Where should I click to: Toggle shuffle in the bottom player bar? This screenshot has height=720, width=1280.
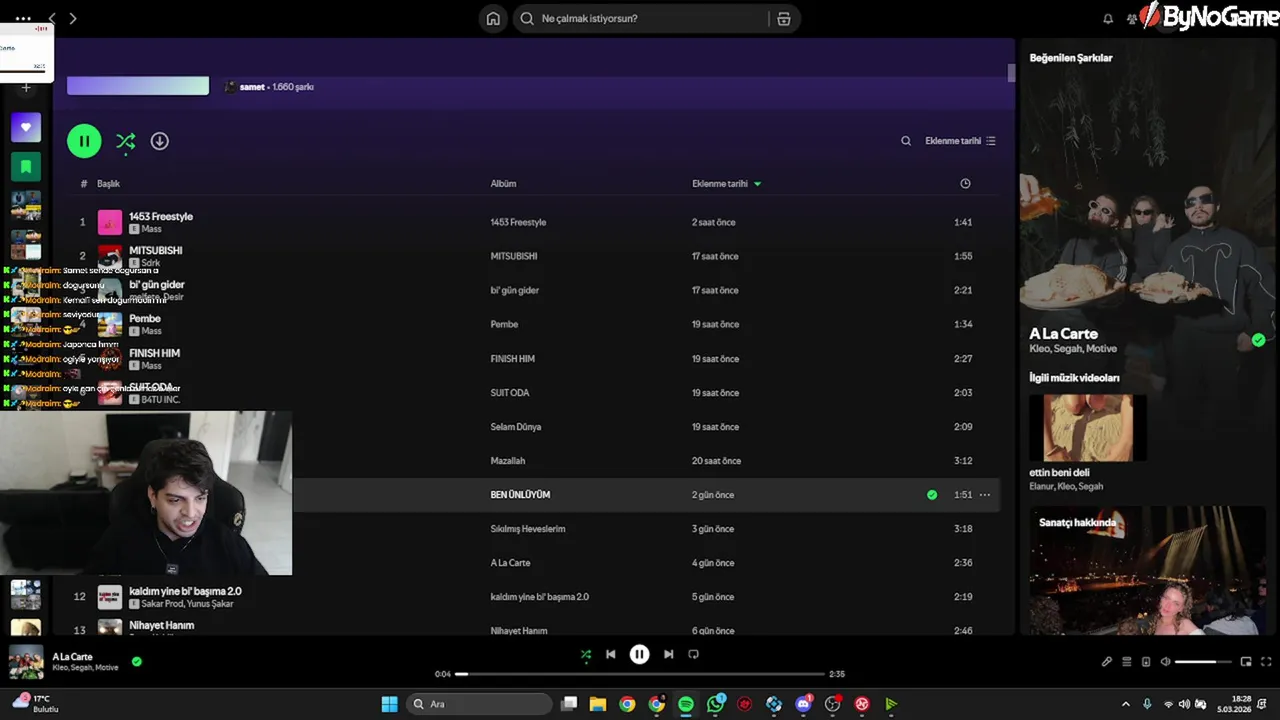586,654
